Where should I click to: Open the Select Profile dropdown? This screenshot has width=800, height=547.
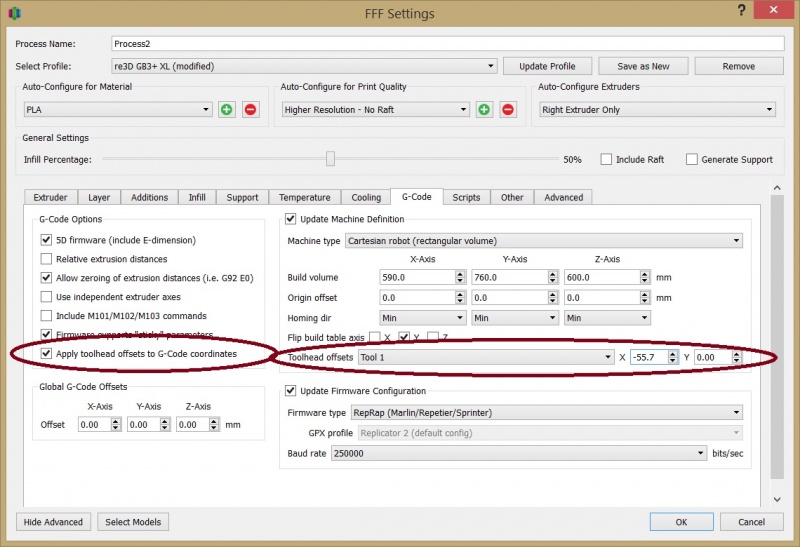coord(304,66)
